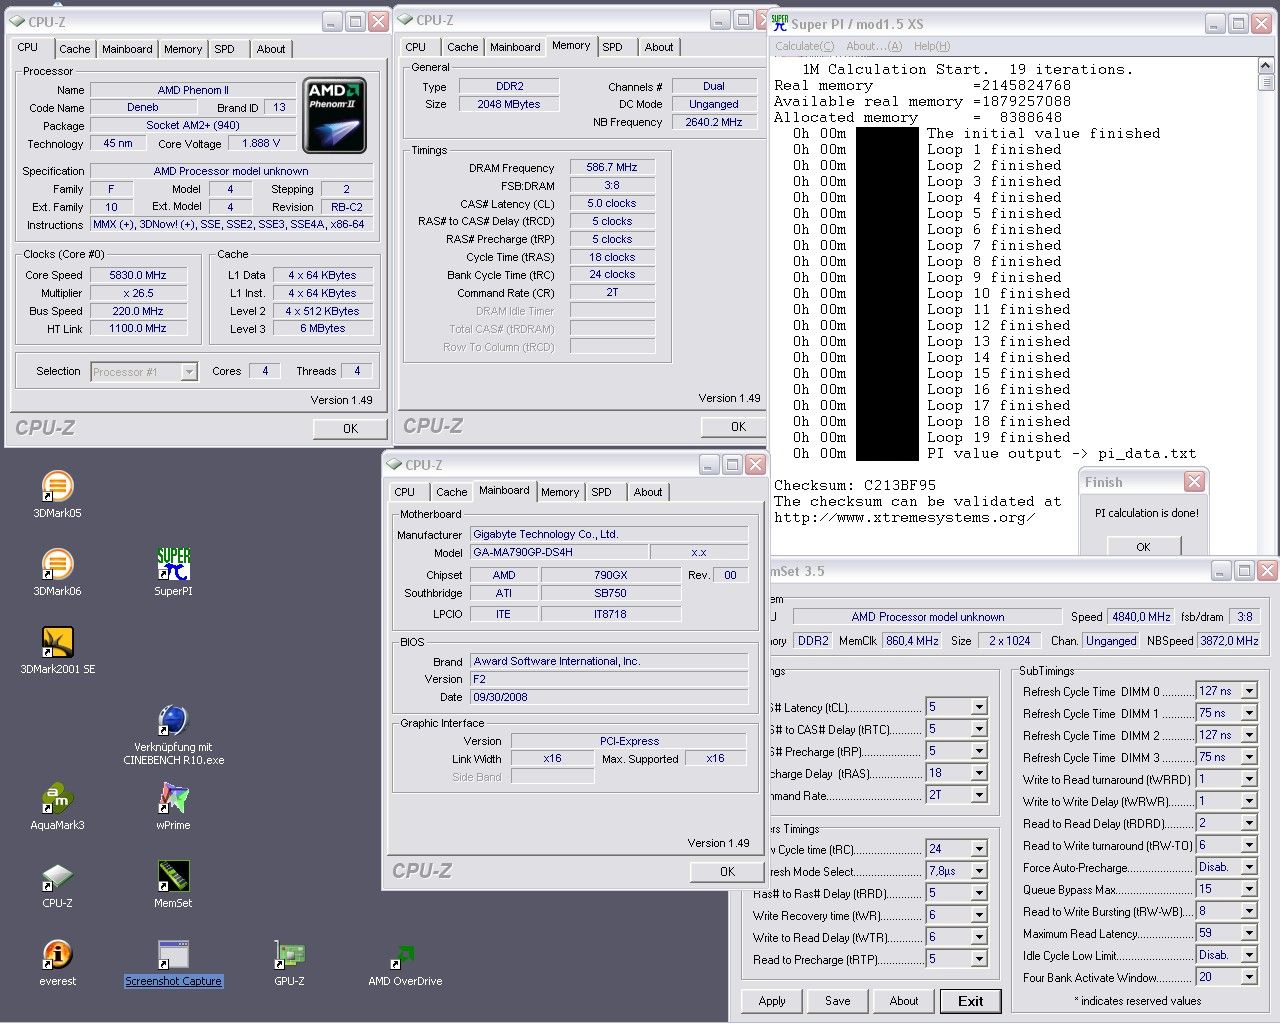The width and height of the screenshot is (1280, 1024).
Task: Open the 3DMark06 desktop shortcut
Action: [57, 572]
